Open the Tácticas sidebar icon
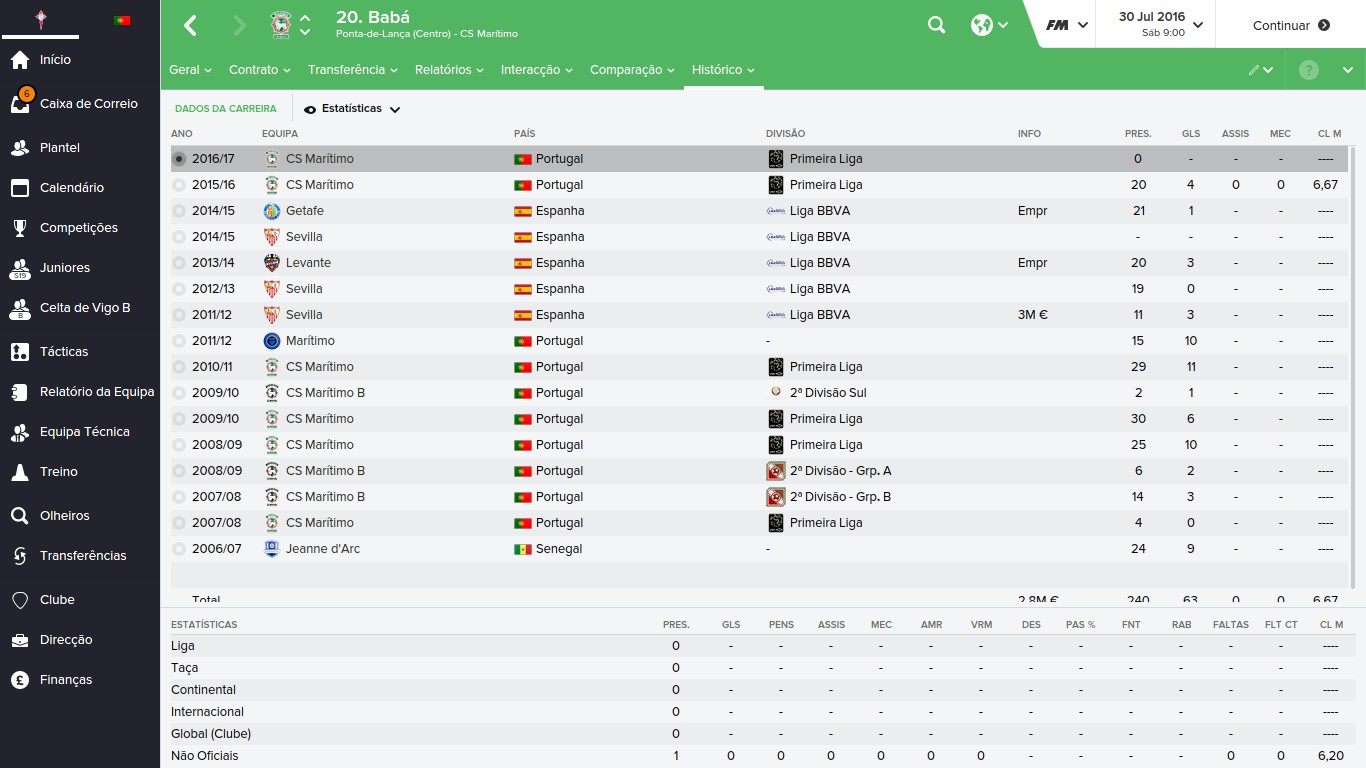The width and height of the screenshot is (1366, 768). 19,352
